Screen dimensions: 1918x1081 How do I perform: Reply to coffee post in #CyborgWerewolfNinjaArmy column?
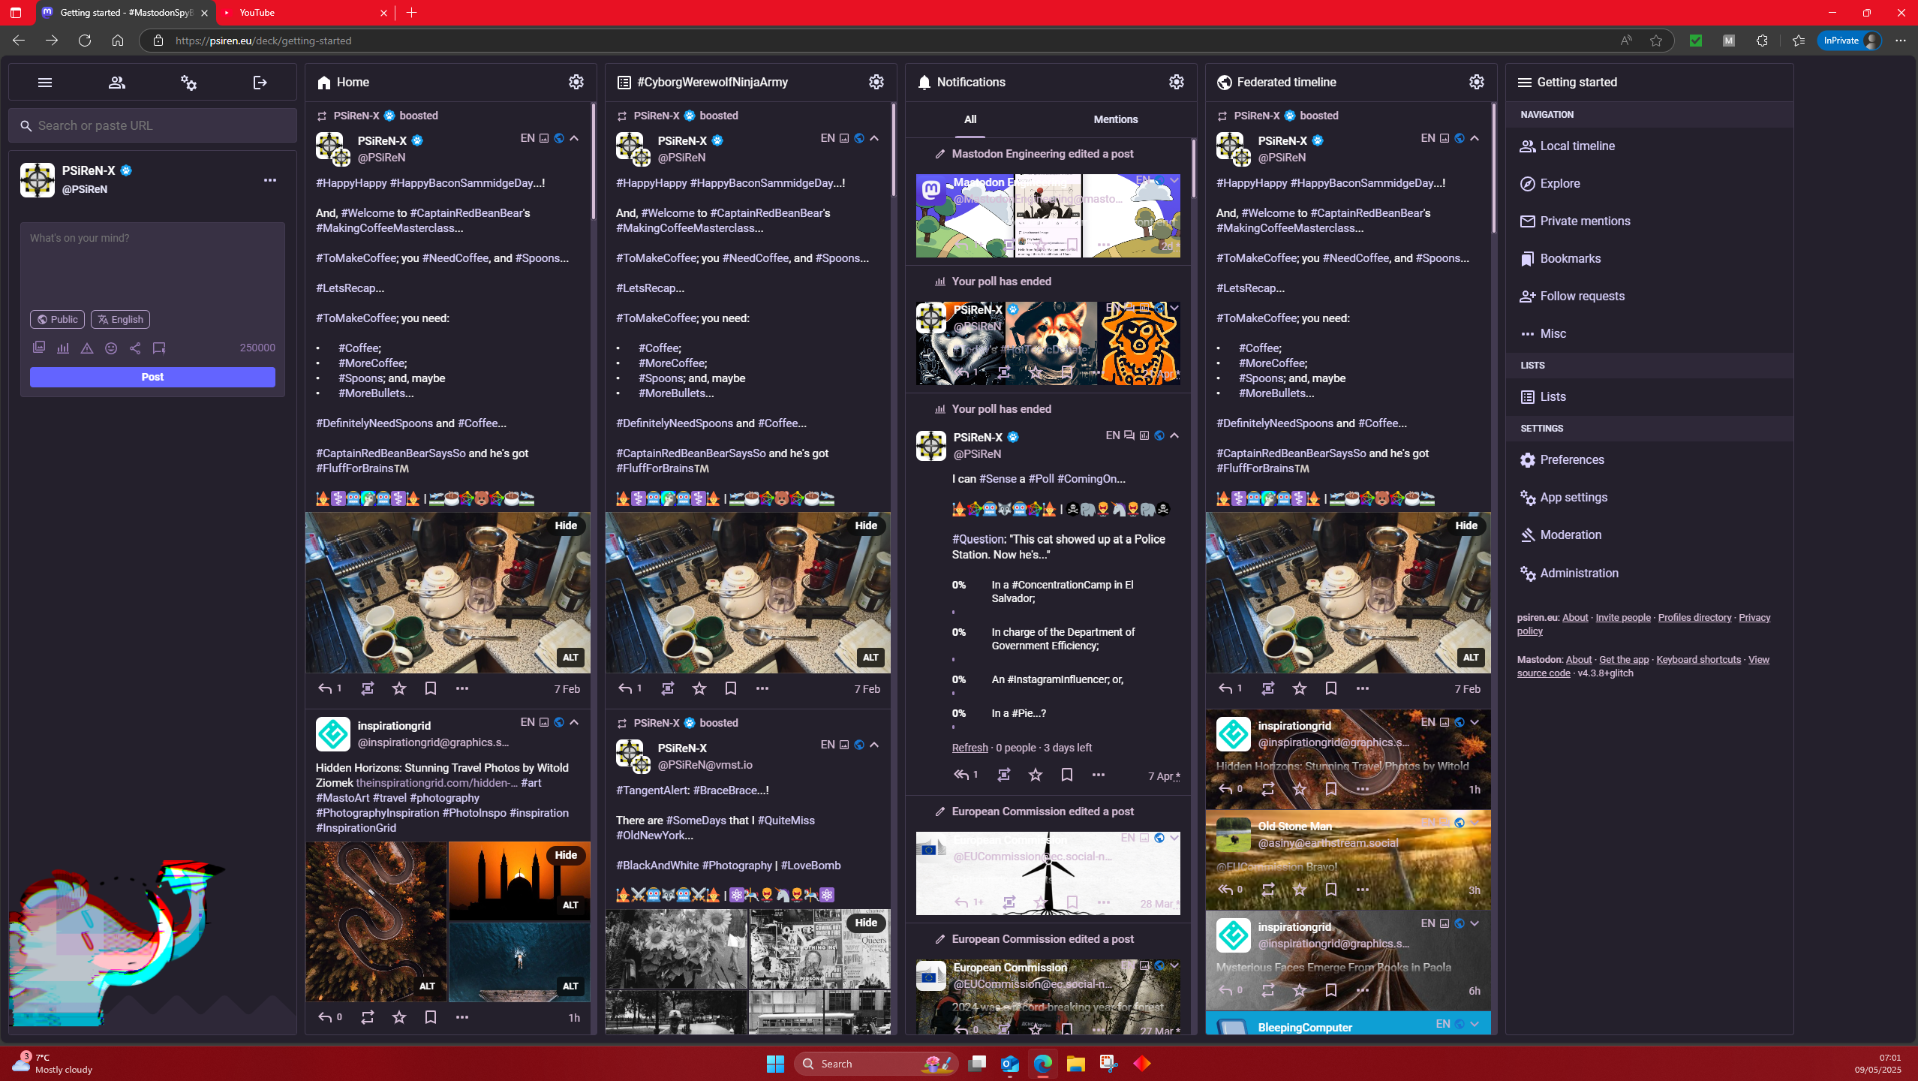[x=625, y=688]
